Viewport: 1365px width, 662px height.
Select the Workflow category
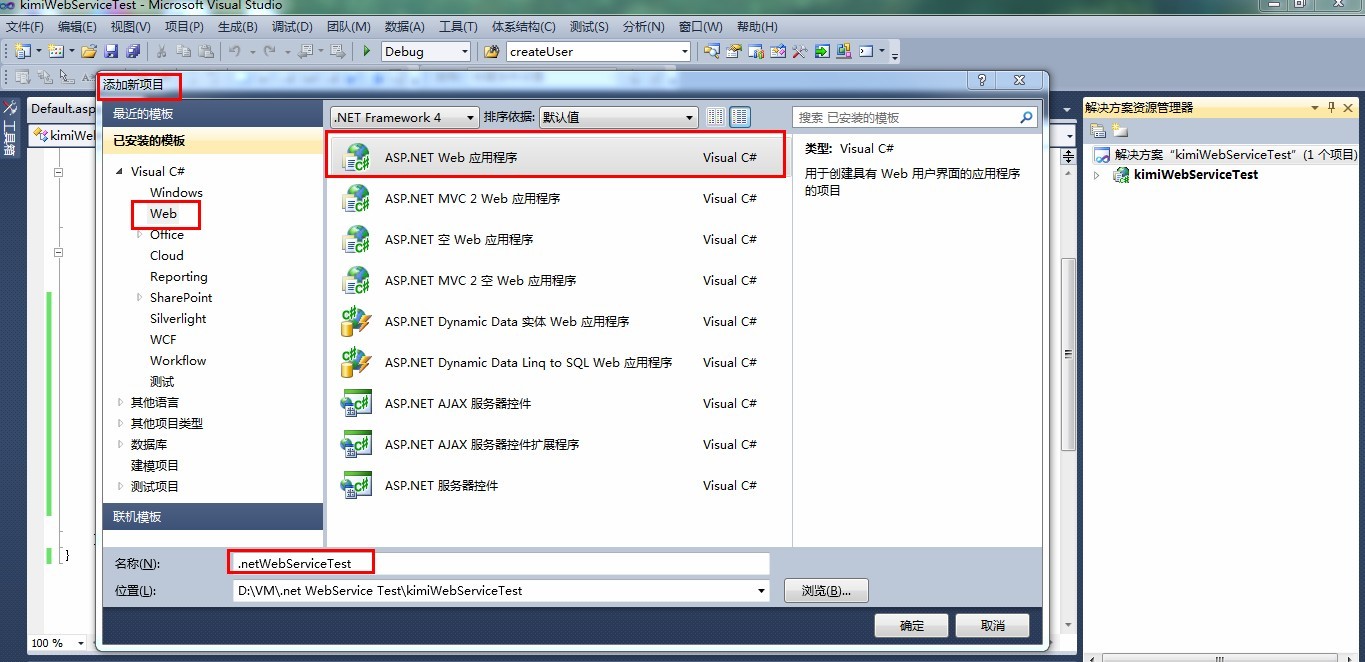click(x=178, y=360)
